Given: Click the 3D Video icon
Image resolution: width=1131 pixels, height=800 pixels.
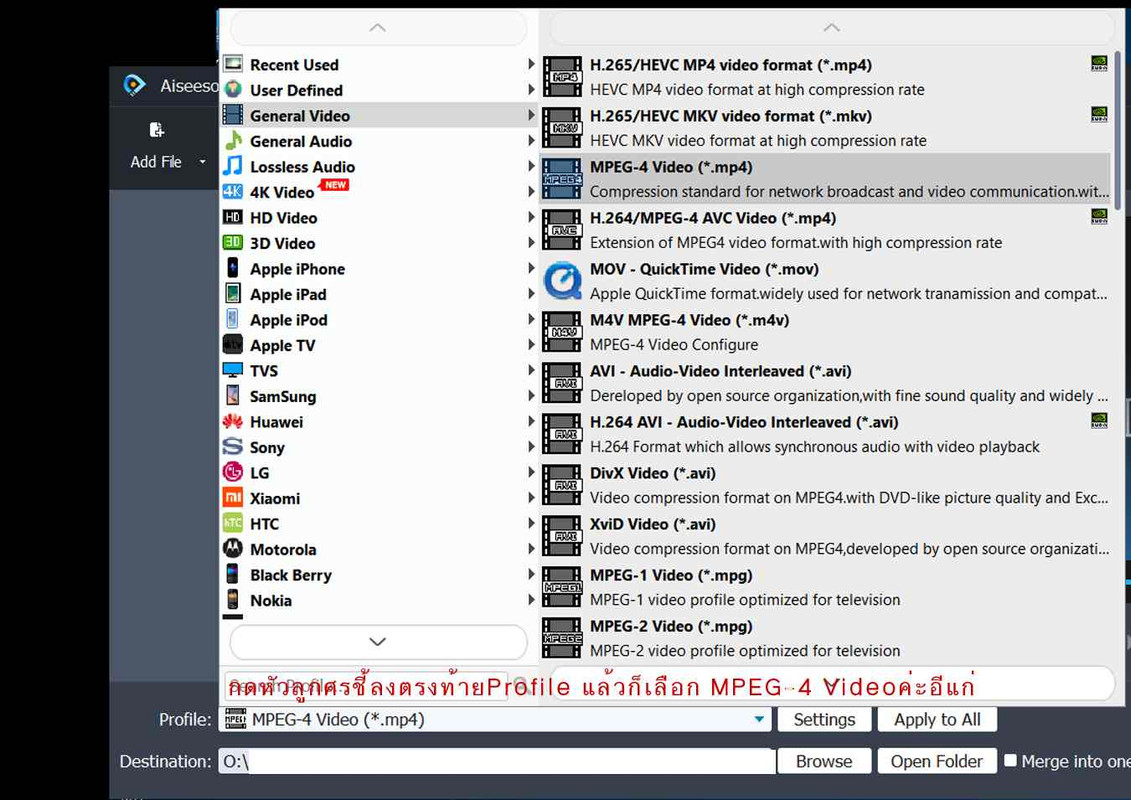Looking at the screenshot, I should point(233,242).
